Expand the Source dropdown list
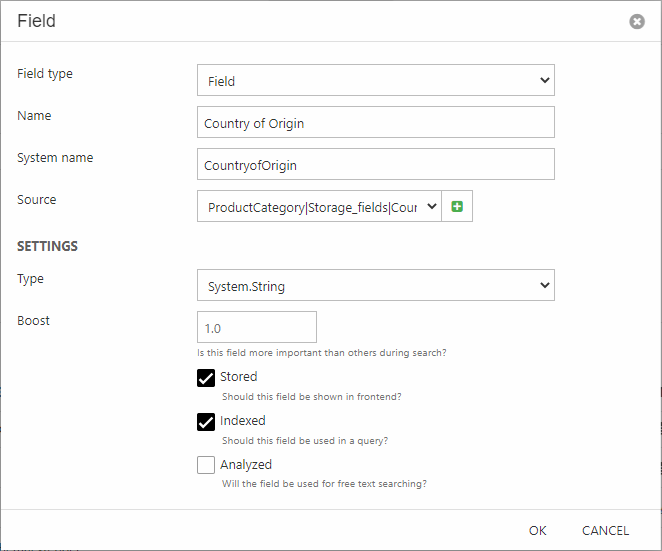662x551 pixels. pyautogui.click(x=320, y=207)
